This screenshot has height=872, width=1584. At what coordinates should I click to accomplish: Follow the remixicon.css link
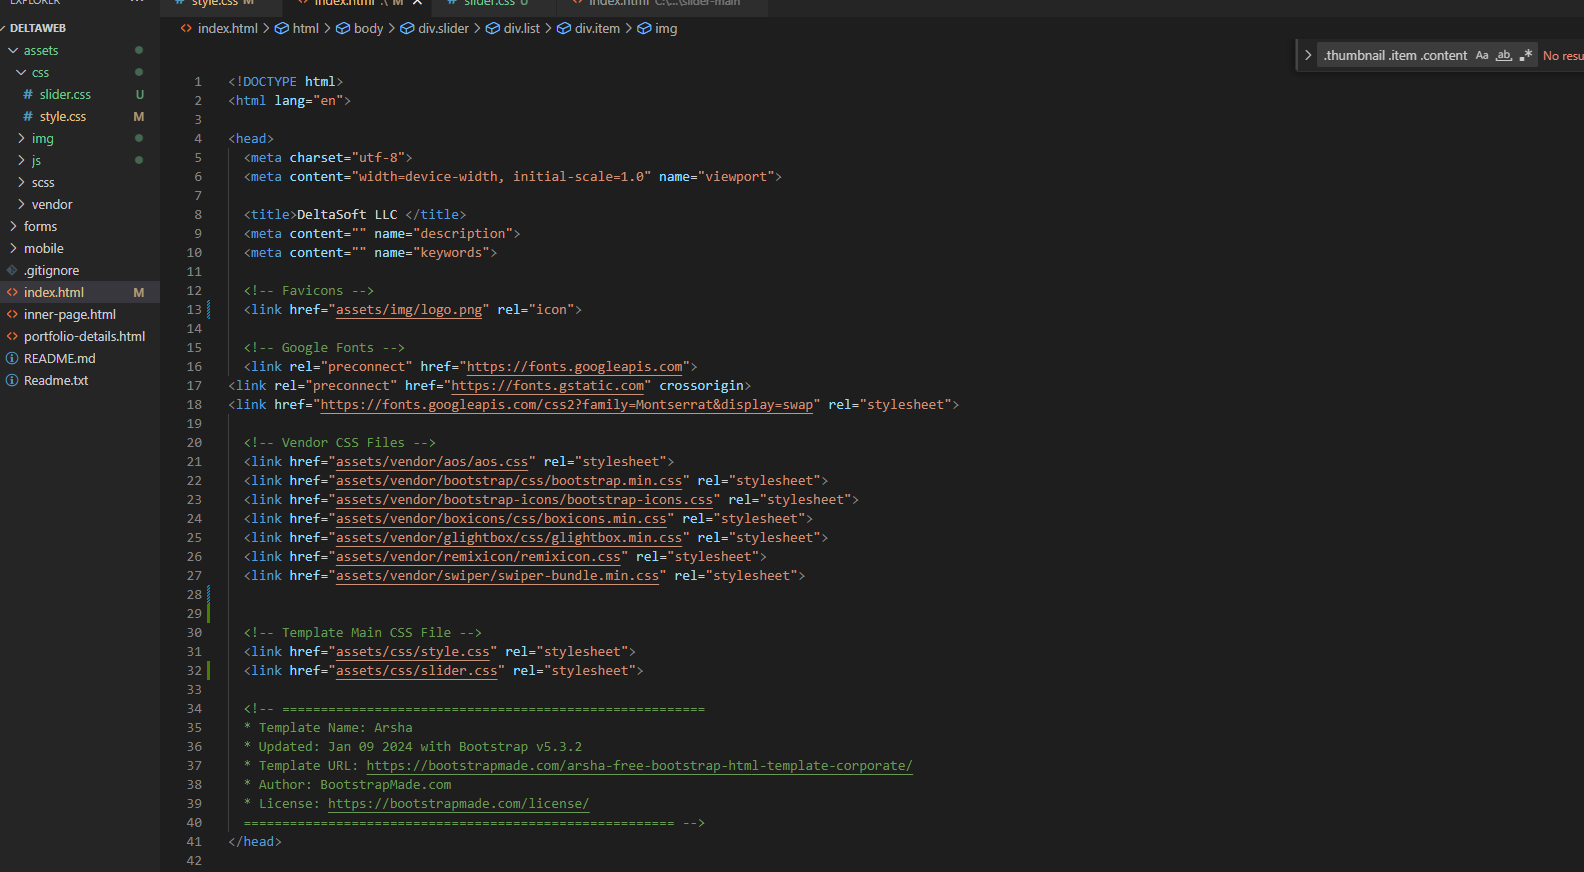point(478,557)
